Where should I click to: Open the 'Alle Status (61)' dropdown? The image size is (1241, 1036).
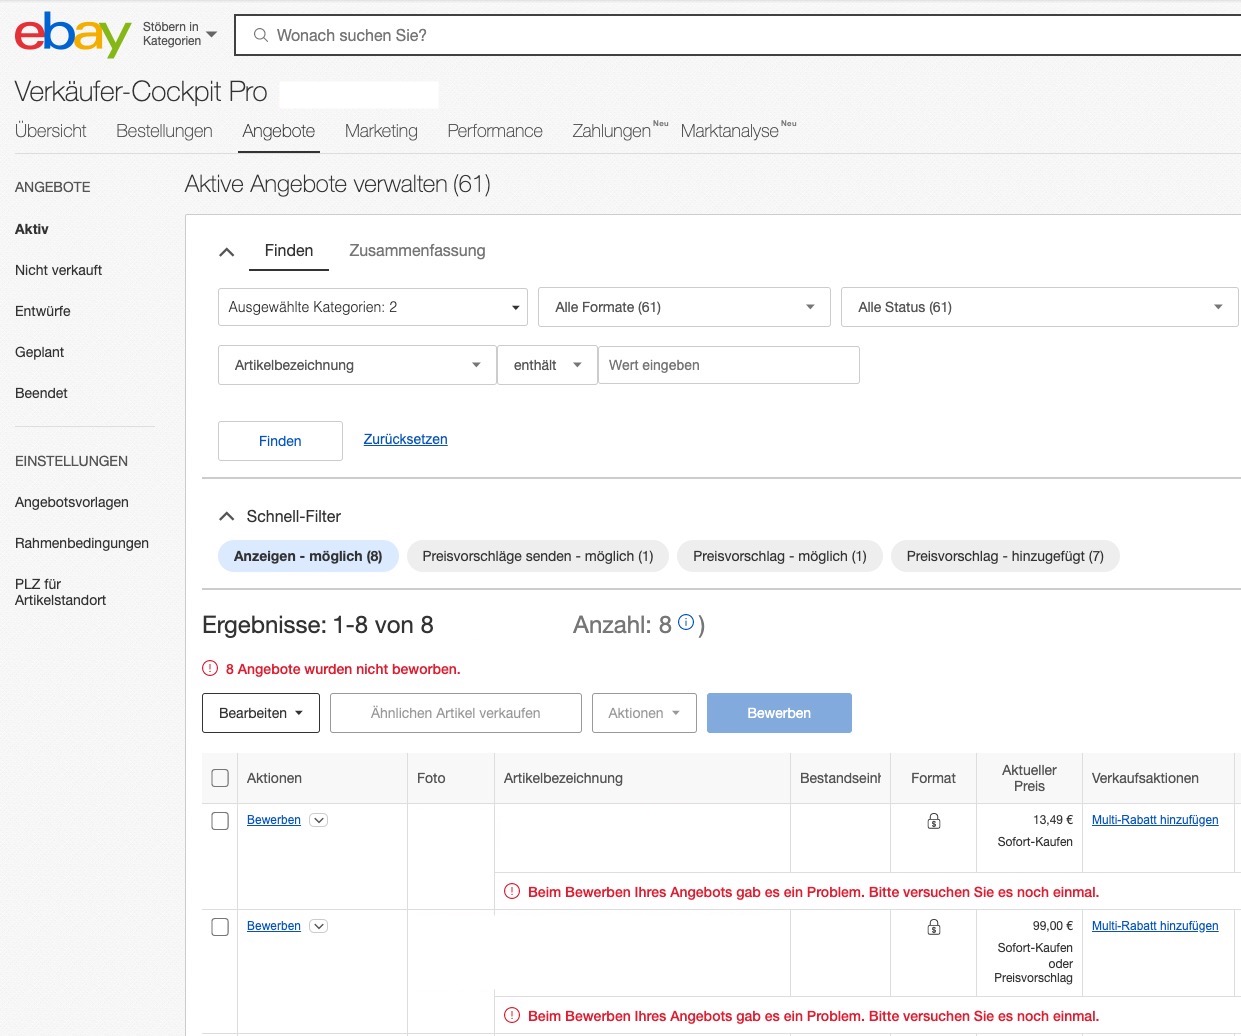(x=1040, y=307)
